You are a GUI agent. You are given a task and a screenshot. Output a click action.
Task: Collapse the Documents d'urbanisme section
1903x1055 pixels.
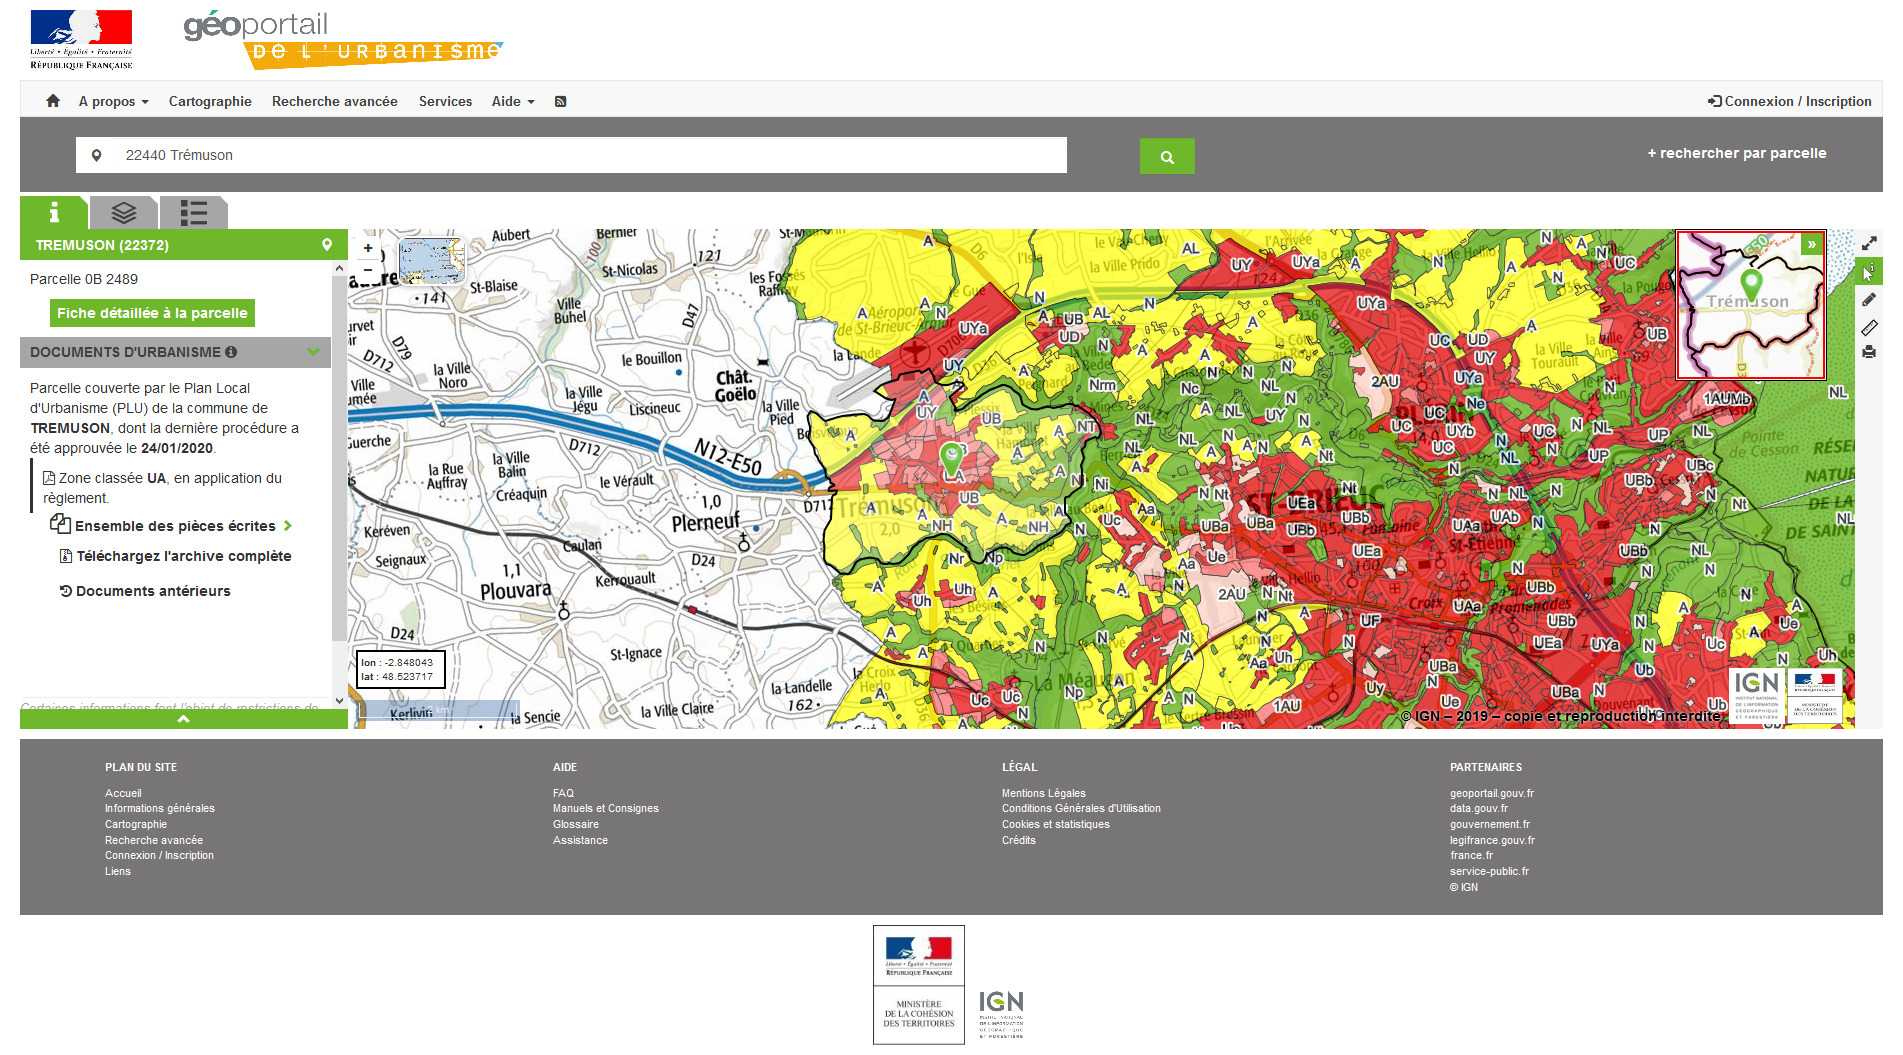coord(313,352)
